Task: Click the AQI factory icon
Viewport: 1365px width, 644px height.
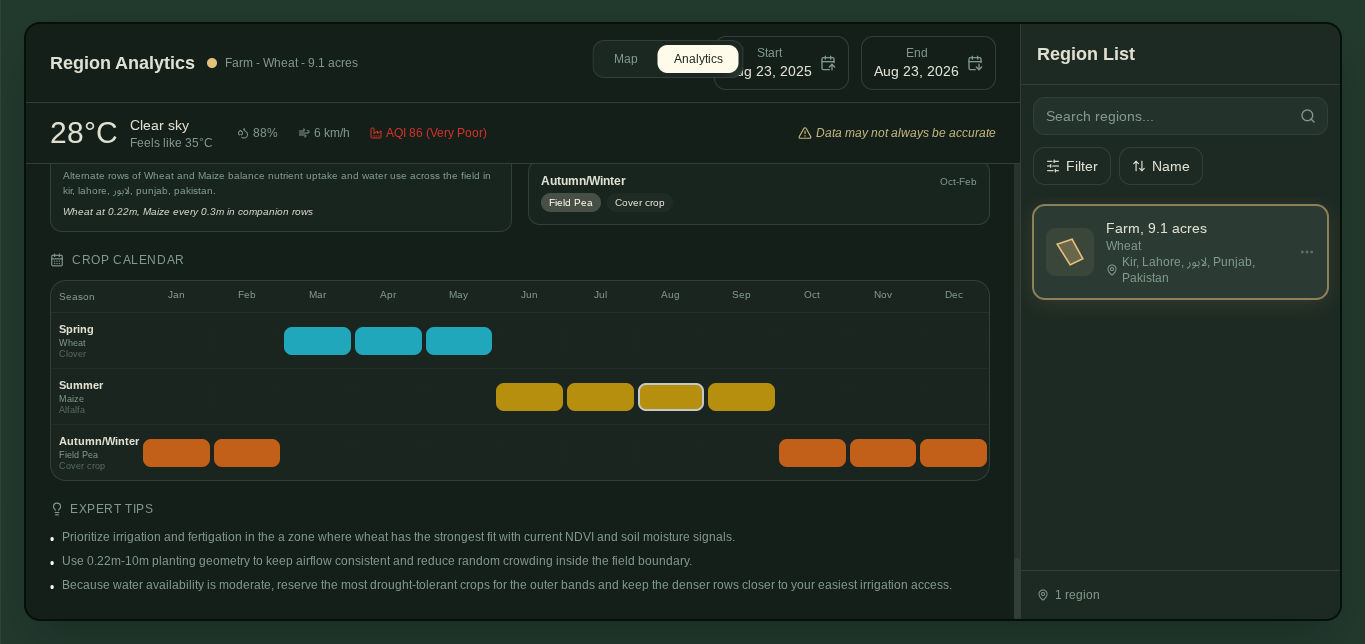Action: click(x=376, y=133)
